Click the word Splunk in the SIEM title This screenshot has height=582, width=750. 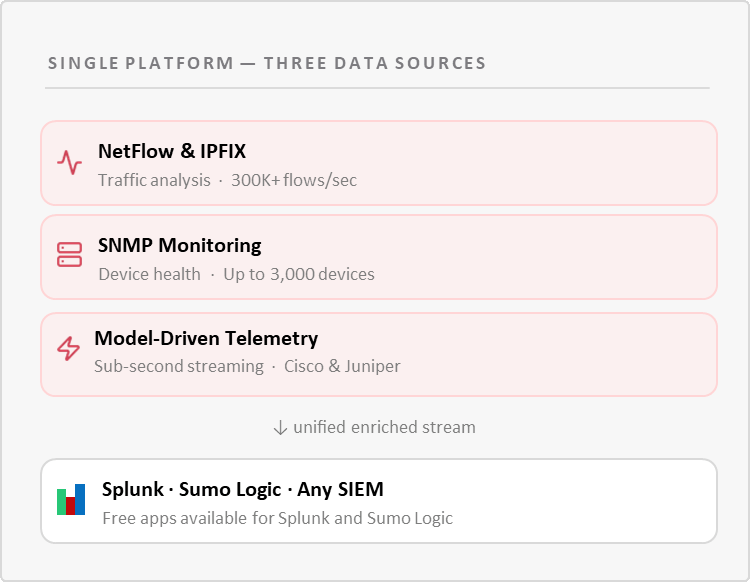point(133,490)
